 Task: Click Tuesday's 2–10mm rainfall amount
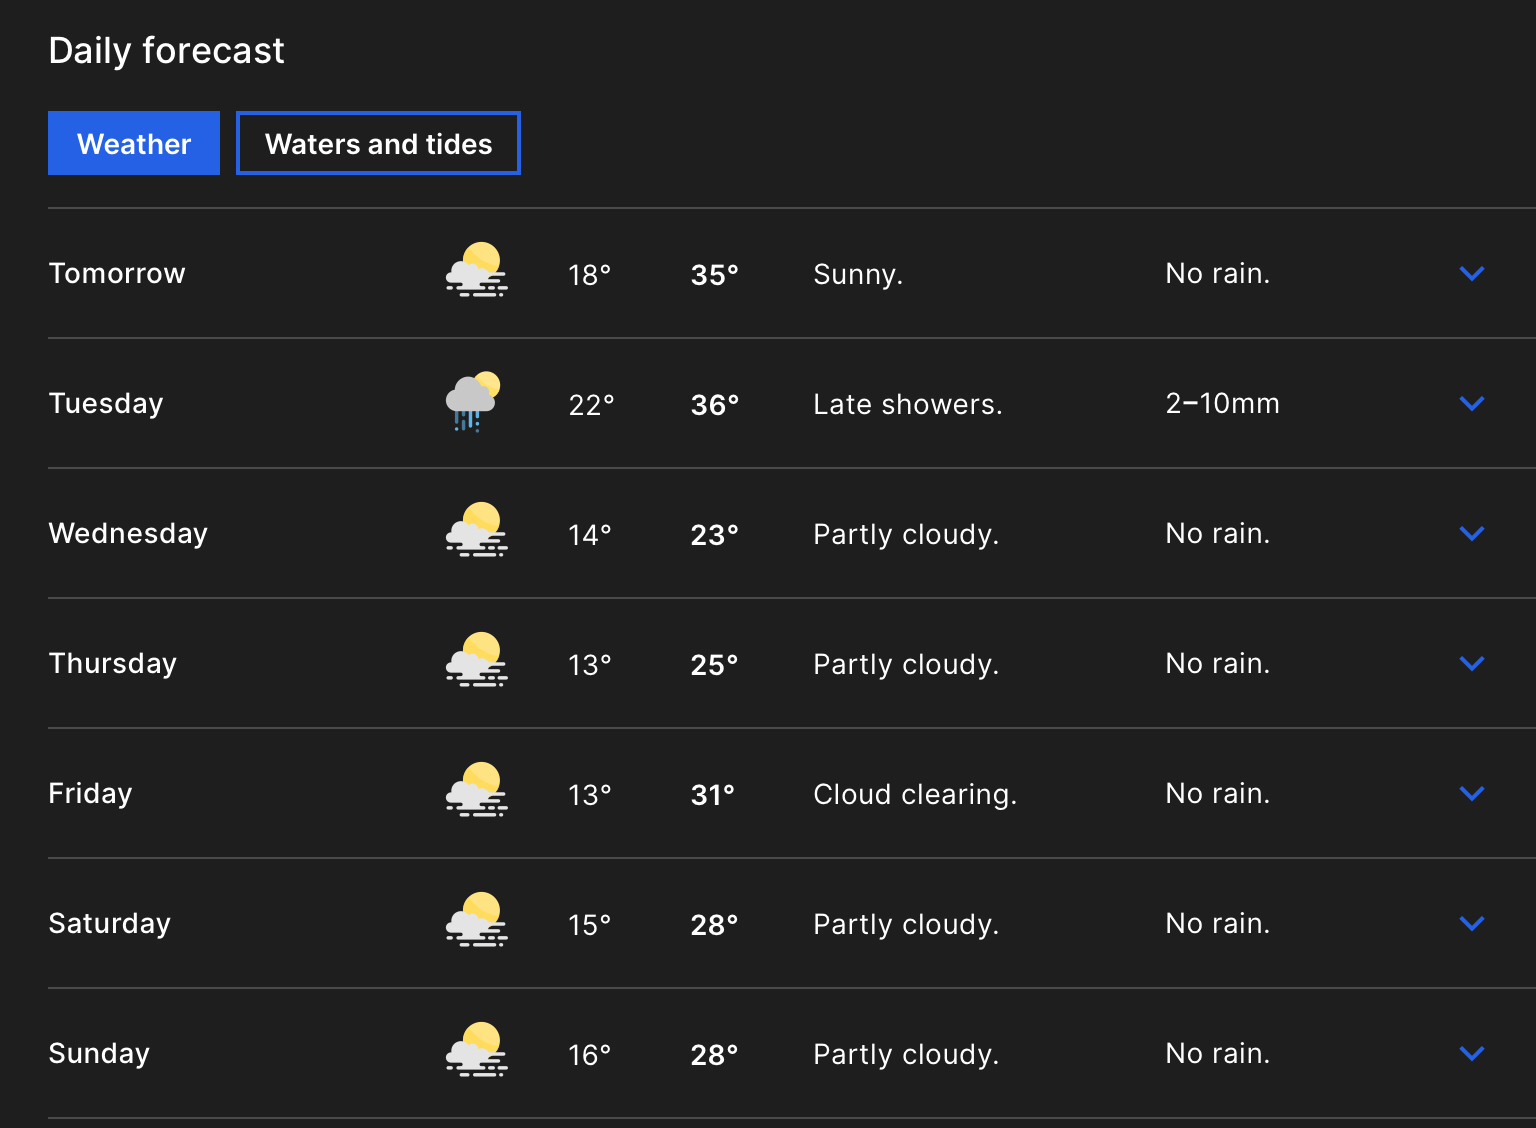1222,403
